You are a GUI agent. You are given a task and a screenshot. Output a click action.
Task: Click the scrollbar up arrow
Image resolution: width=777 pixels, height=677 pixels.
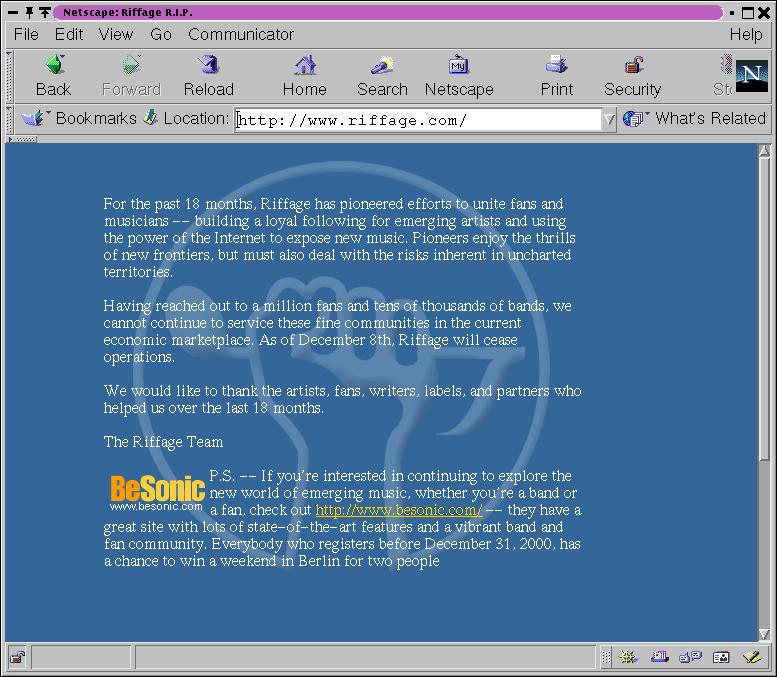[x=765, y=151]
